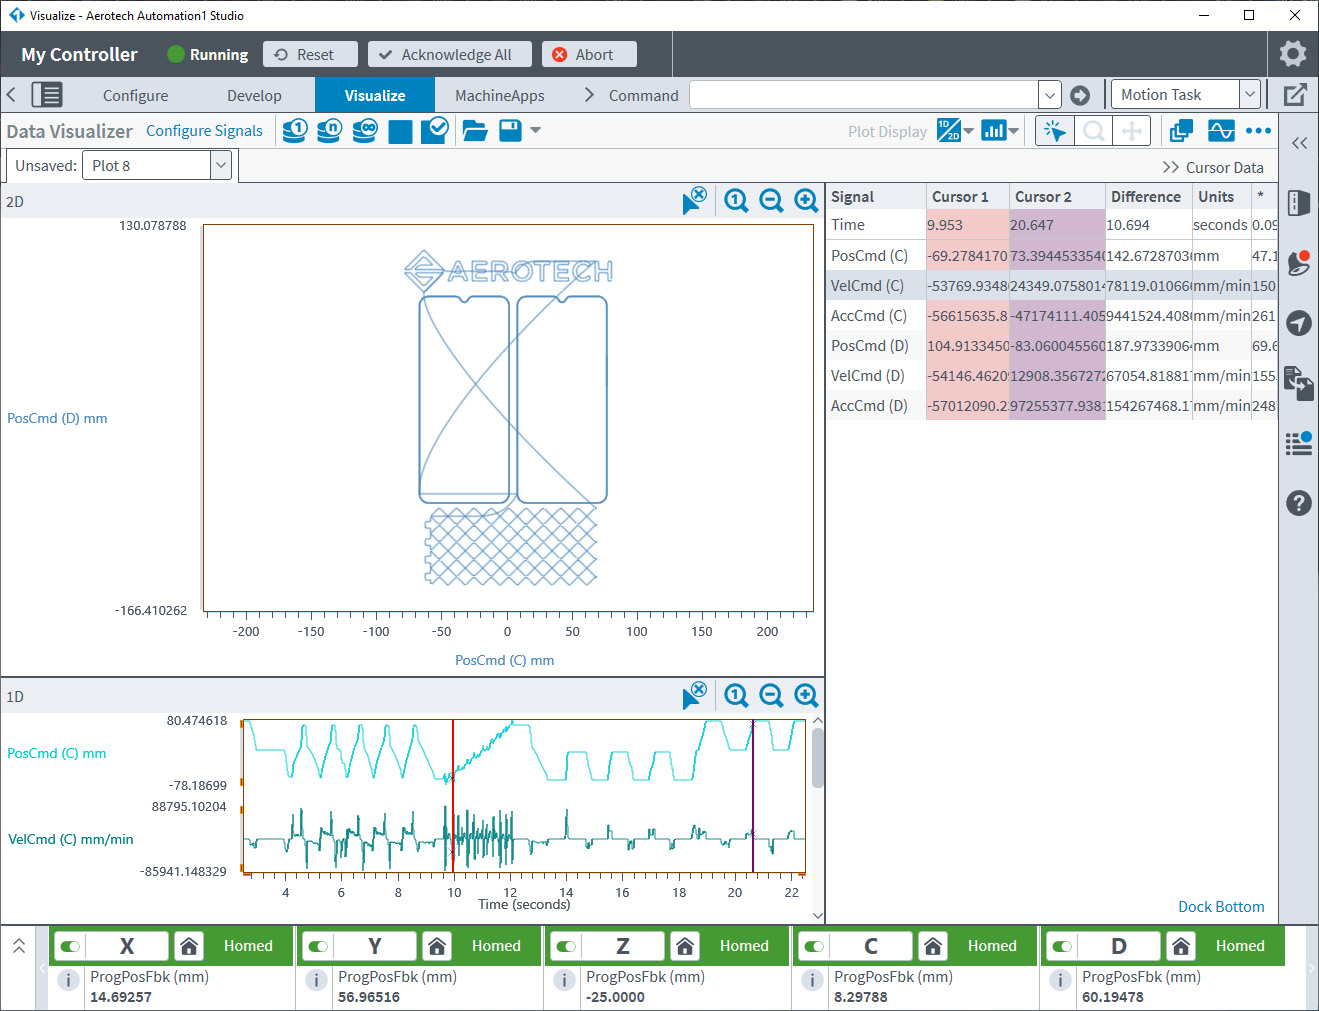Expand command history dropdown
Image resolution: width=1319 pixels, height=1011 pixels.
(1049, 95)
